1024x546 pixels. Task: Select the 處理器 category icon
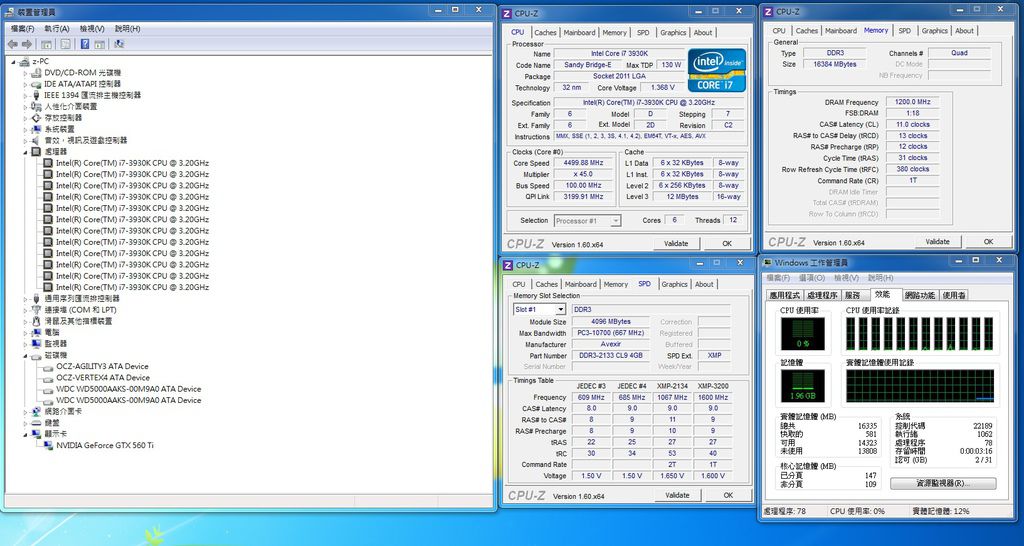[x=37, y=152]
